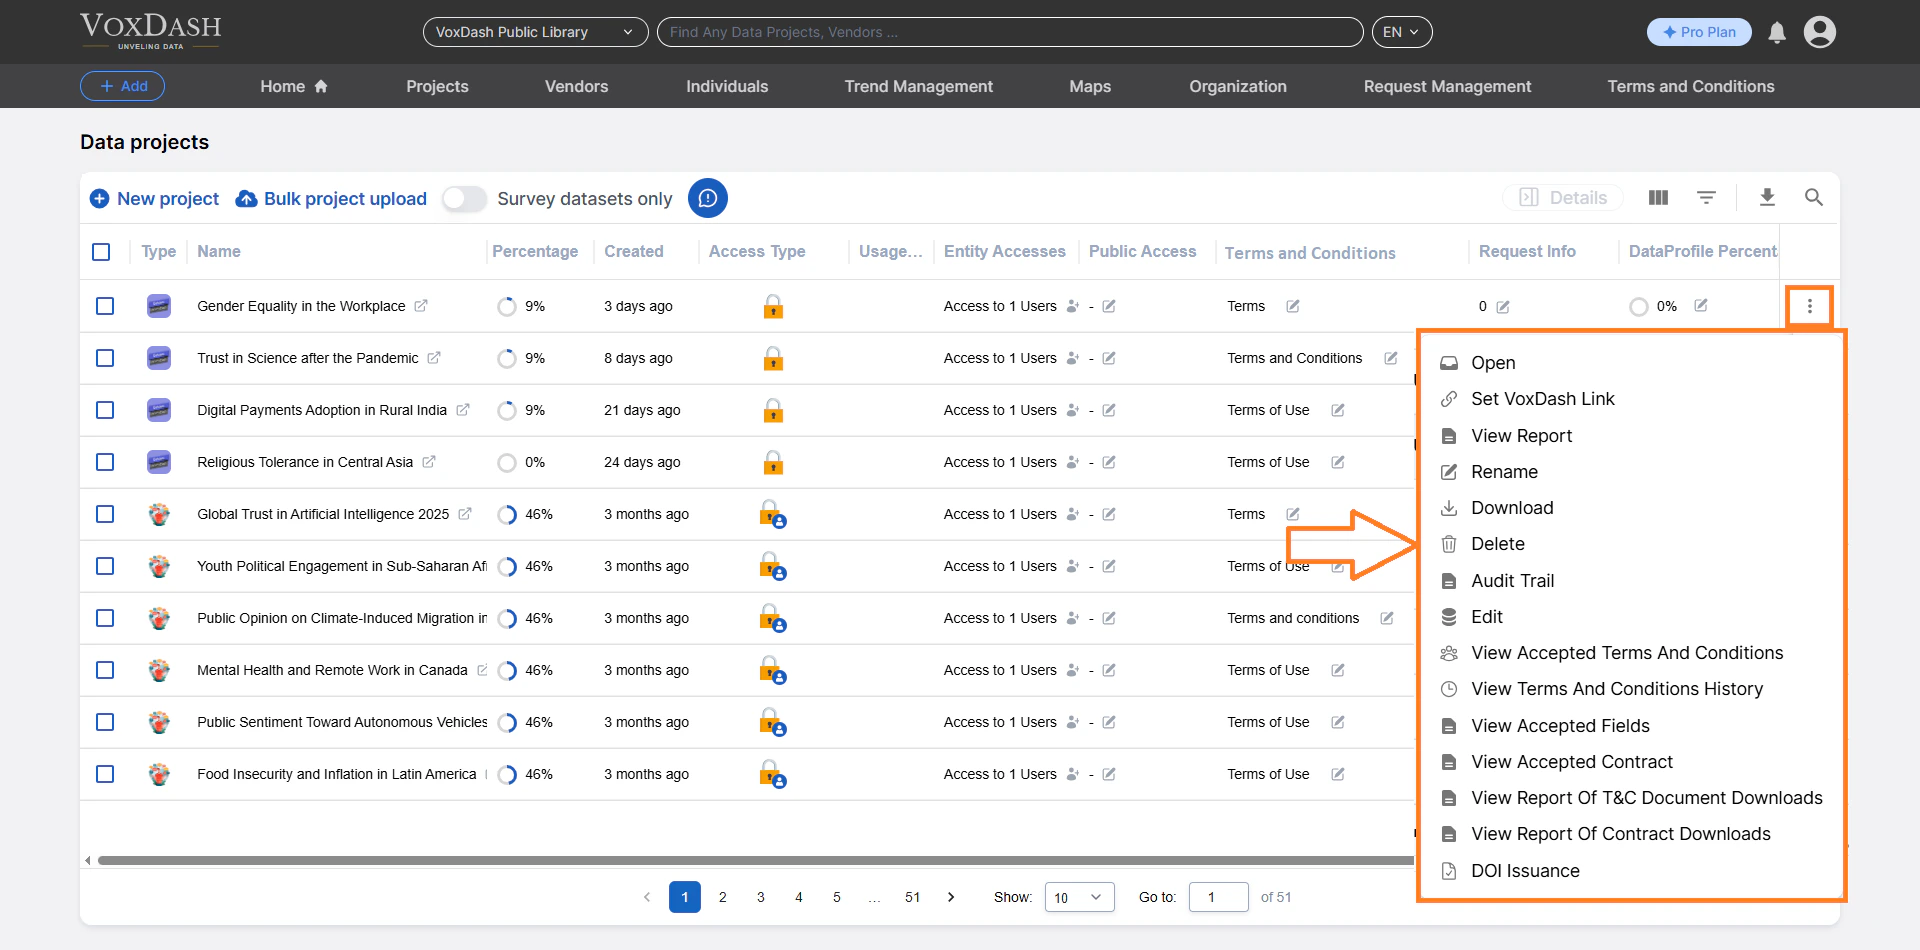
Task: Open the three-dot menu for Gender Equality
Action: [x=1809, y=306]
